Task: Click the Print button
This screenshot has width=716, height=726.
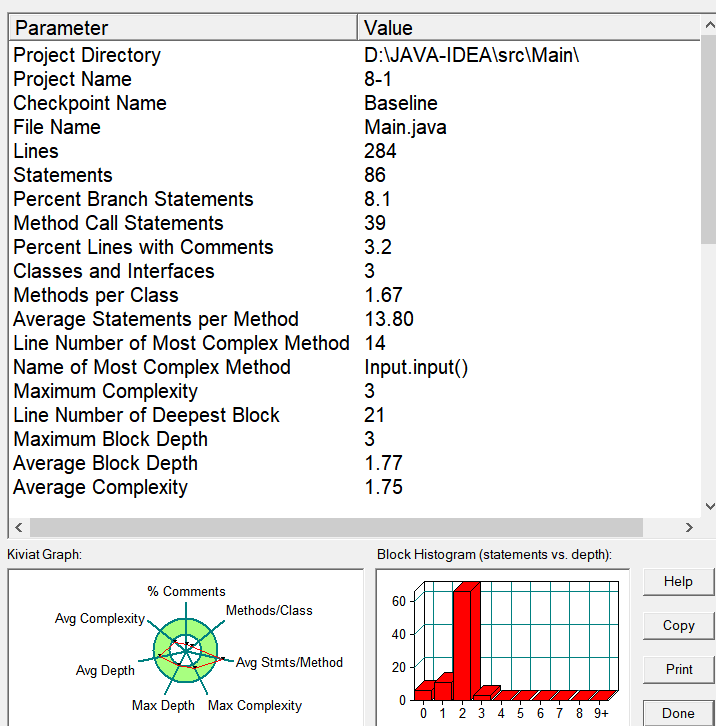Action: pos(678,670)
